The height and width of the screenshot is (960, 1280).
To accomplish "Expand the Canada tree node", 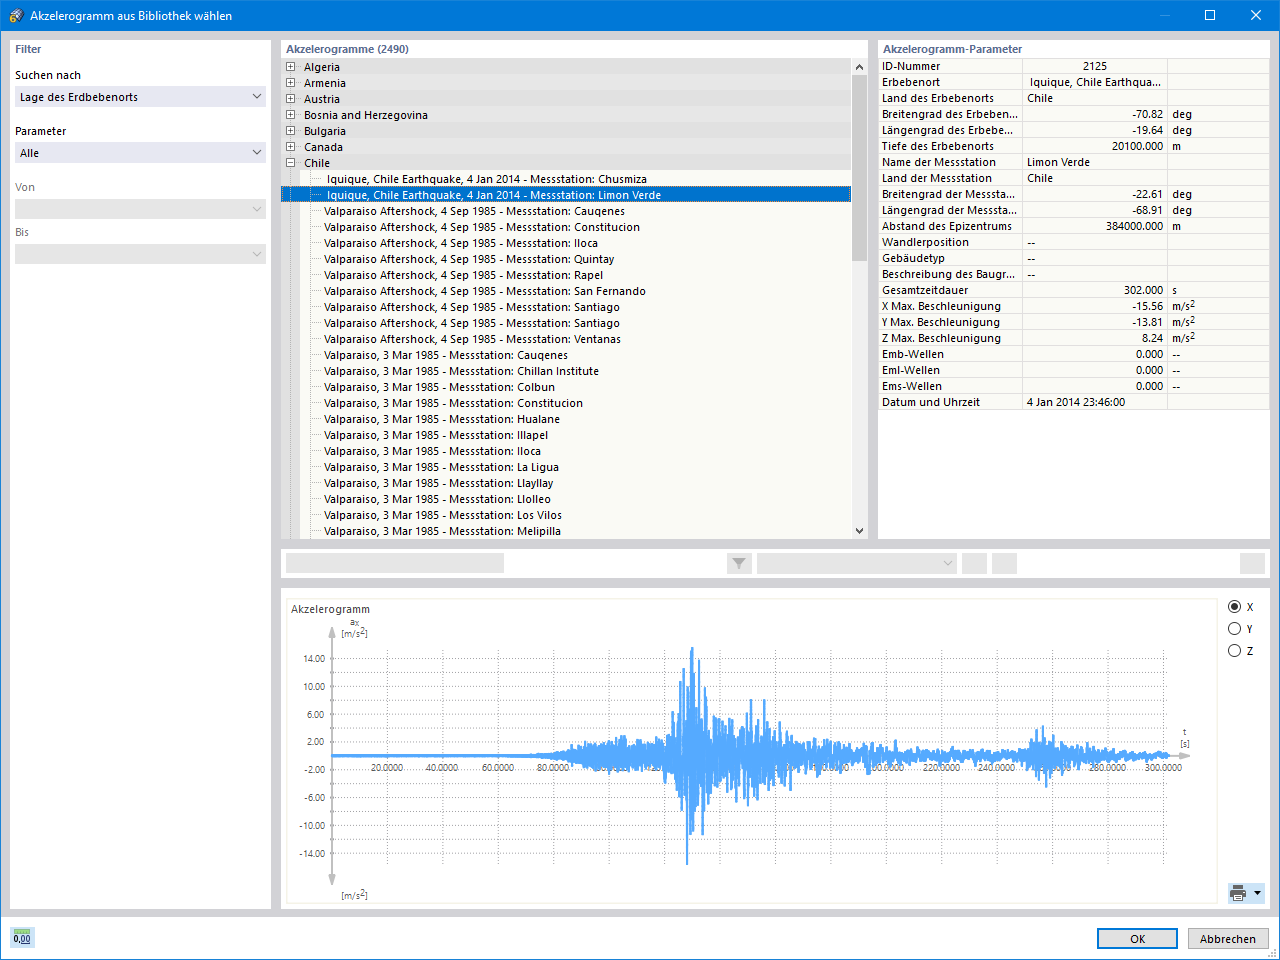I will point(291,147).
